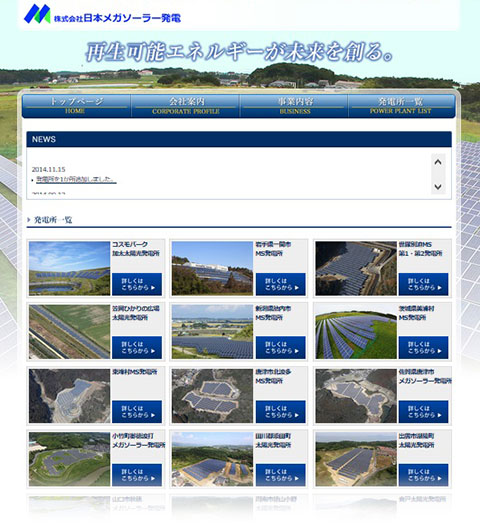Open the コスモパーク plant photo thumbnail

coord(69,268)
